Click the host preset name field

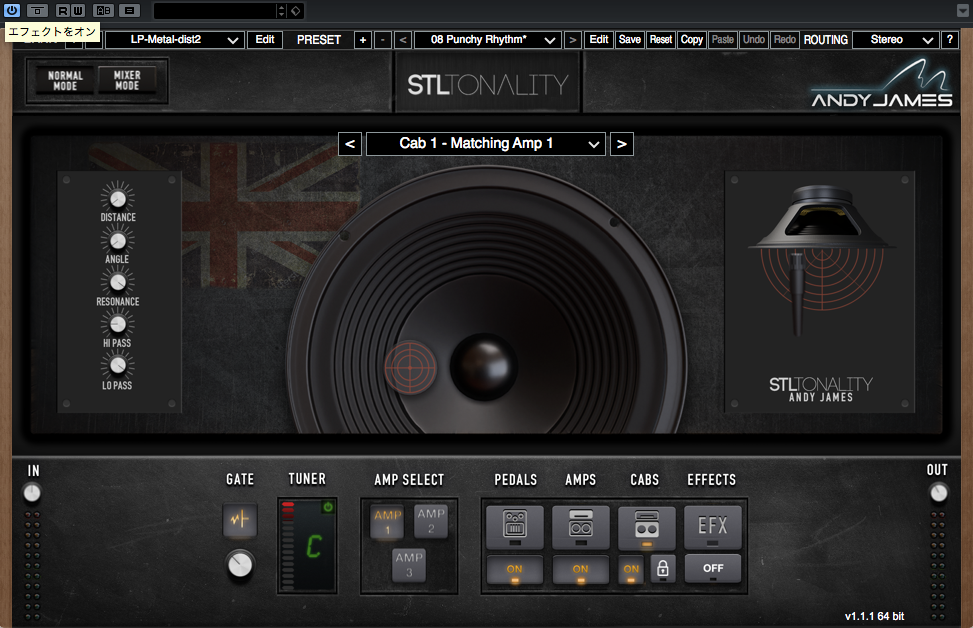pos(215,11)
